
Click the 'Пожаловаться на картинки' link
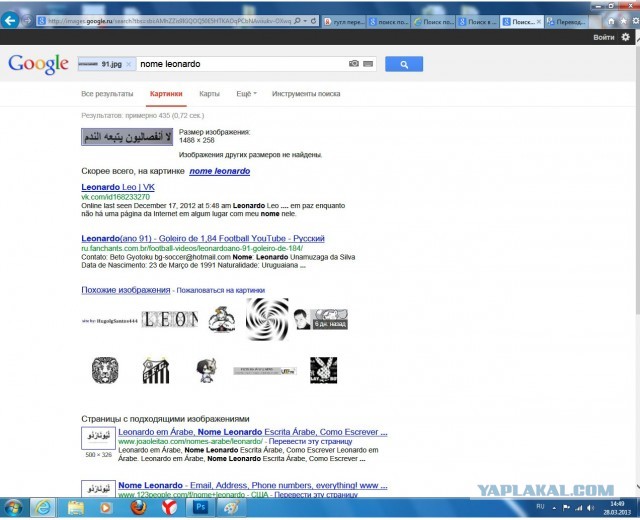220,291
